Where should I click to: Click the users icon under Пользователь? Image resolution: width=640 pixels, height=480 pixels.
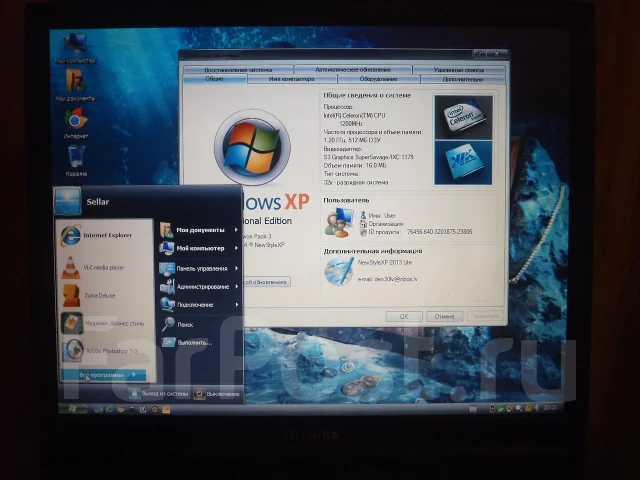[339, 222]
